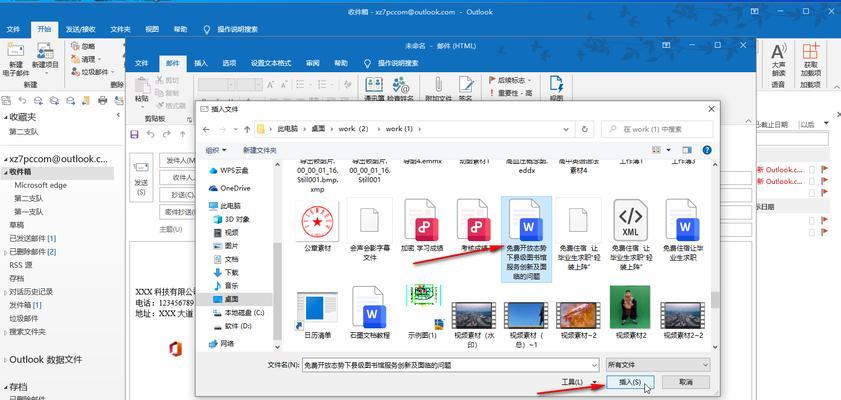Screen dimensions: 841x400
Task: Open the view options dropdown arrow
Action: [668, 150]
